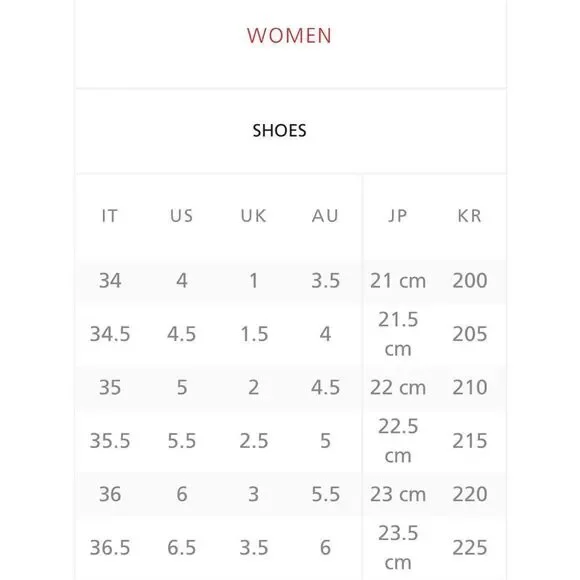Click the IT column header
Screen dimensions: 580x580
(110, 216)
